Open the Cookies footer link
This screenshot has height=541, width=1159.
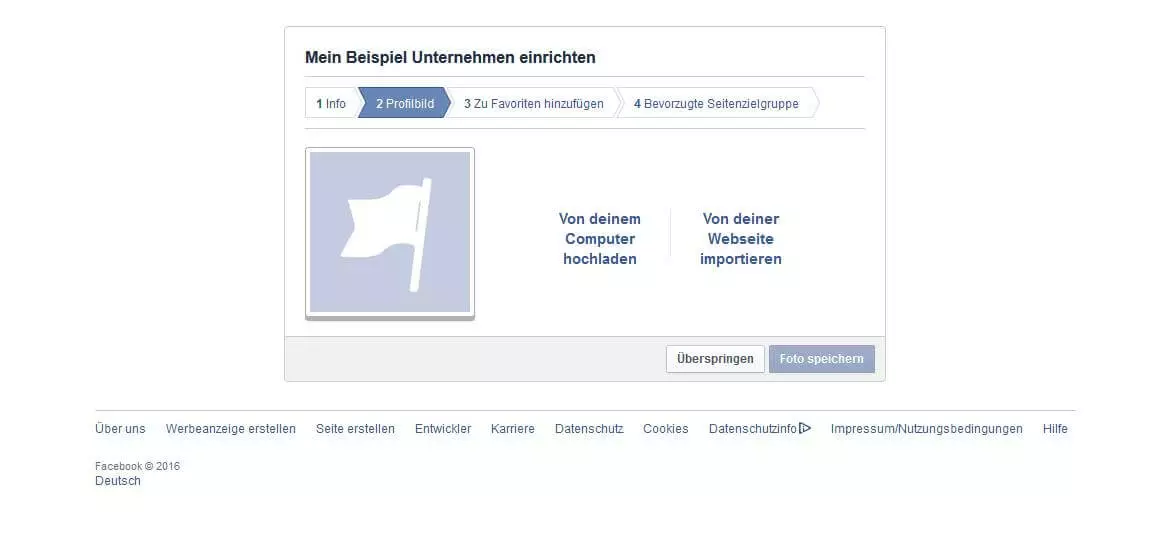[665, 429]
